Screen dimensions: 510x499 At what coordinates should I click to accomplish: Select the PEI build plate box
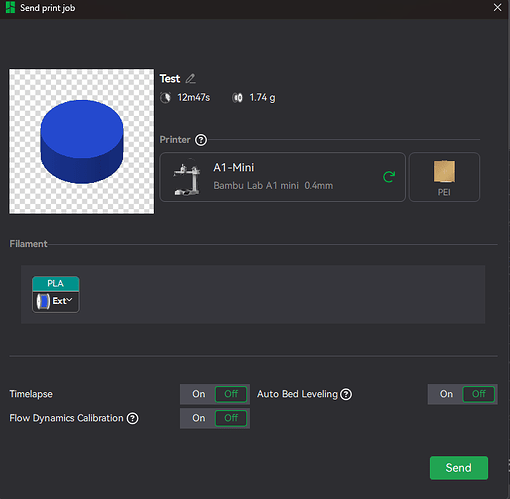pos(444,177)
